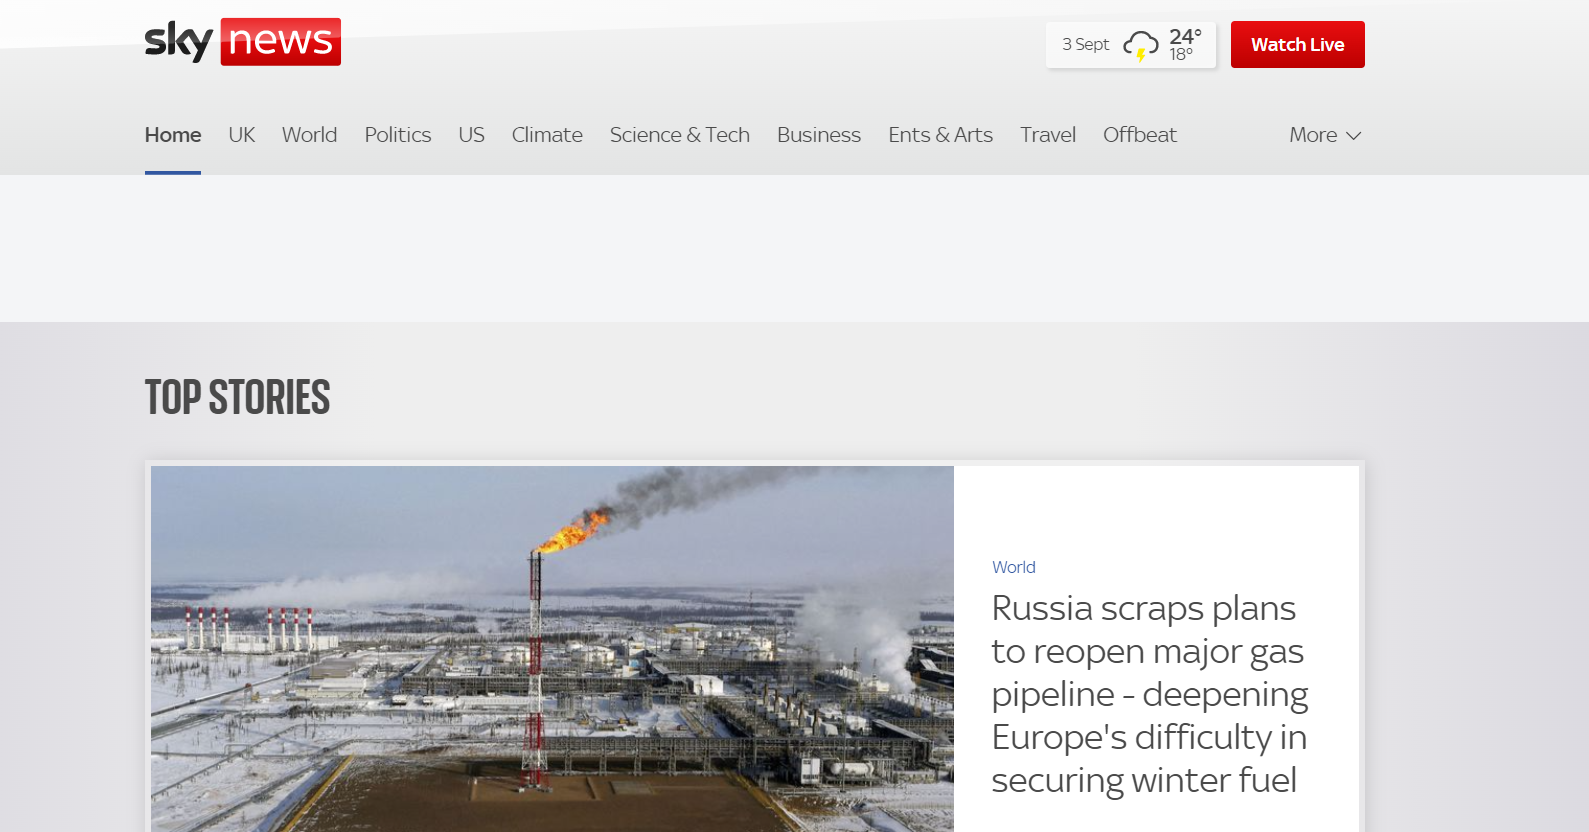The height and width of the screenshot is (832, 1589).
Task: Open the Politics section
Action: (398, 135)
